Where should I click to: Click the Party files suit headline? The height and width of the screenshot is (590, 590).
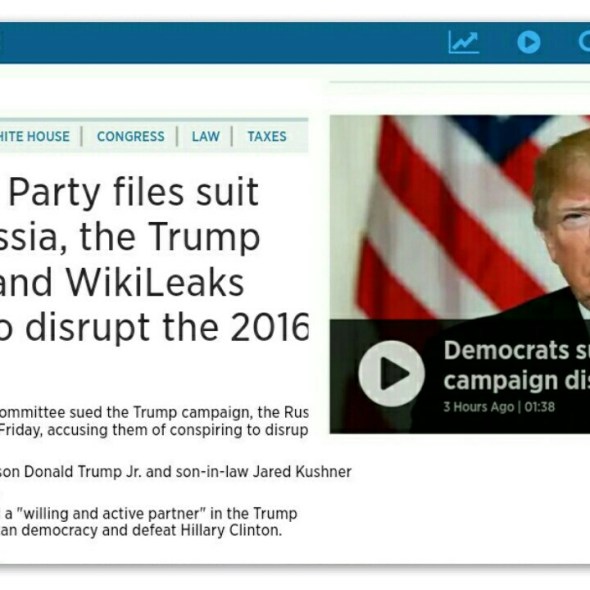point(134,193)
